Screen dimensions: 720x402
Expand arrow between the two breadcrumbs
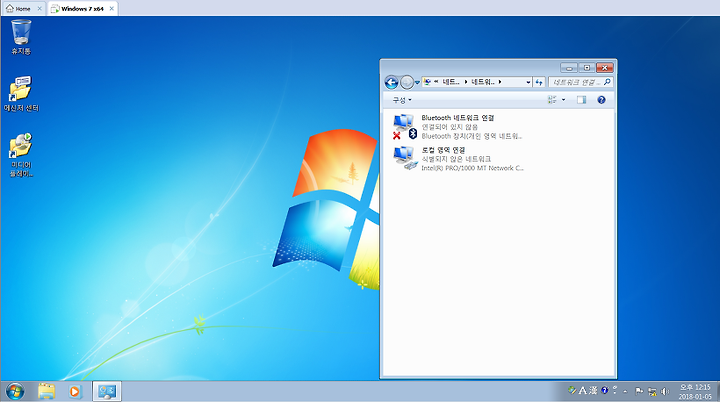pyautogui.click(x=466, y=82)
